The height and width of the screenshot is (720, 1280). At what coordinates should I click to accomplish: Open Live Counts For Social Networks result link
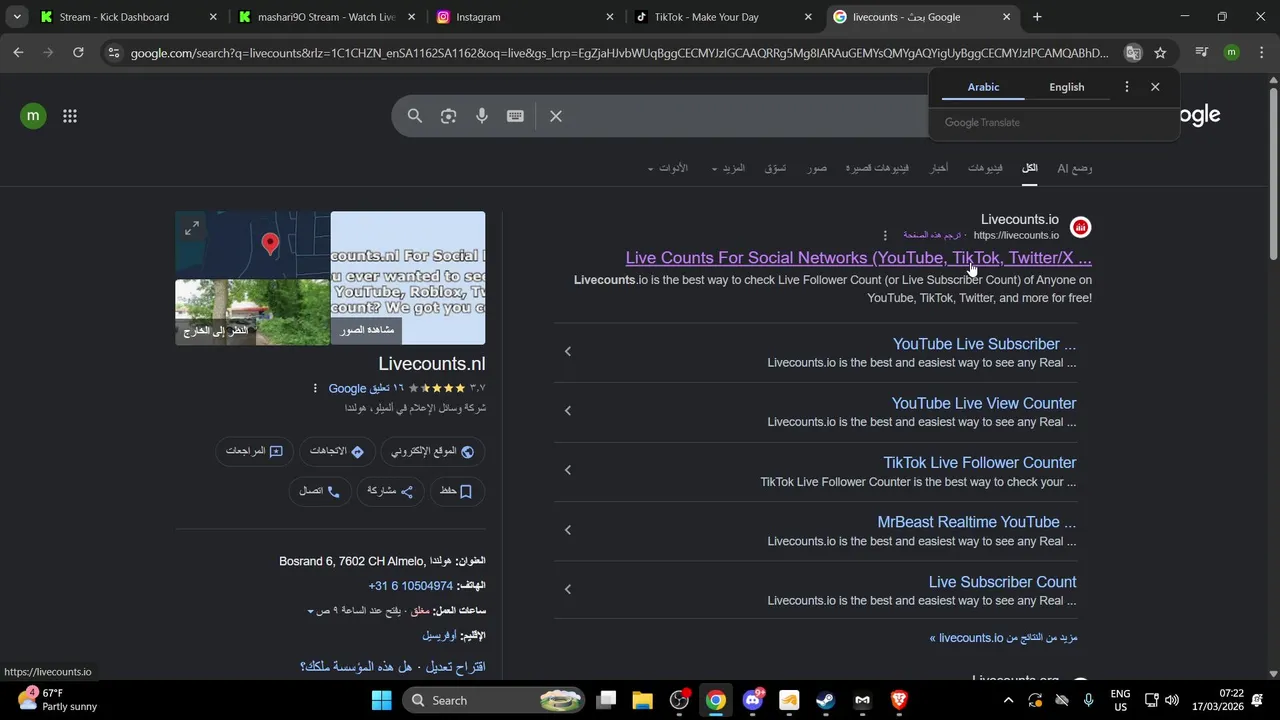pyautogui.click(x=858, y=258)
